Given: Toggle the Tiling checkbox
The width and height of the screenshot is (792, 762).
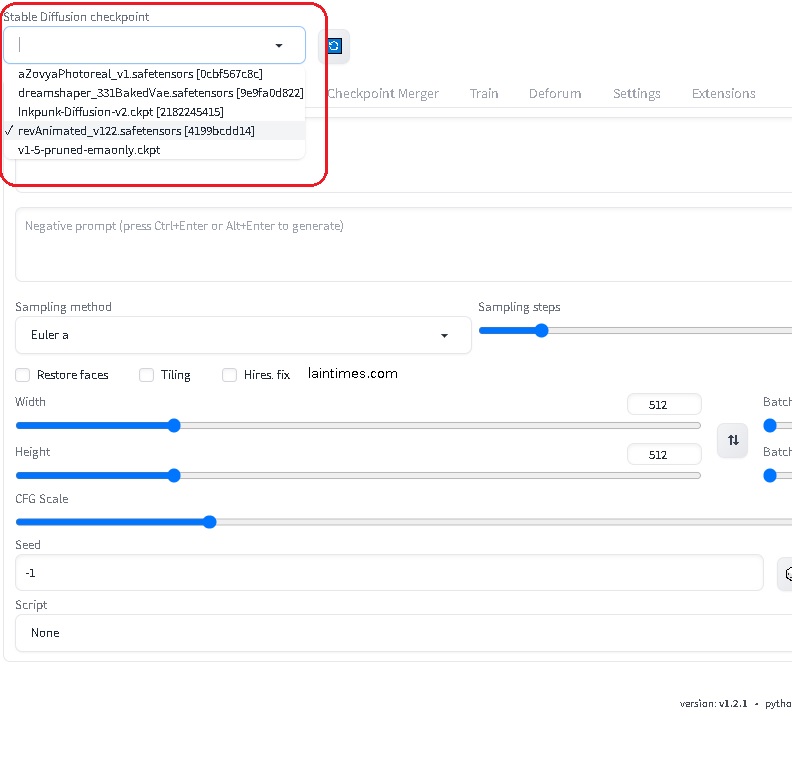Looking at the screenshot, I should (x=146, y=375).
